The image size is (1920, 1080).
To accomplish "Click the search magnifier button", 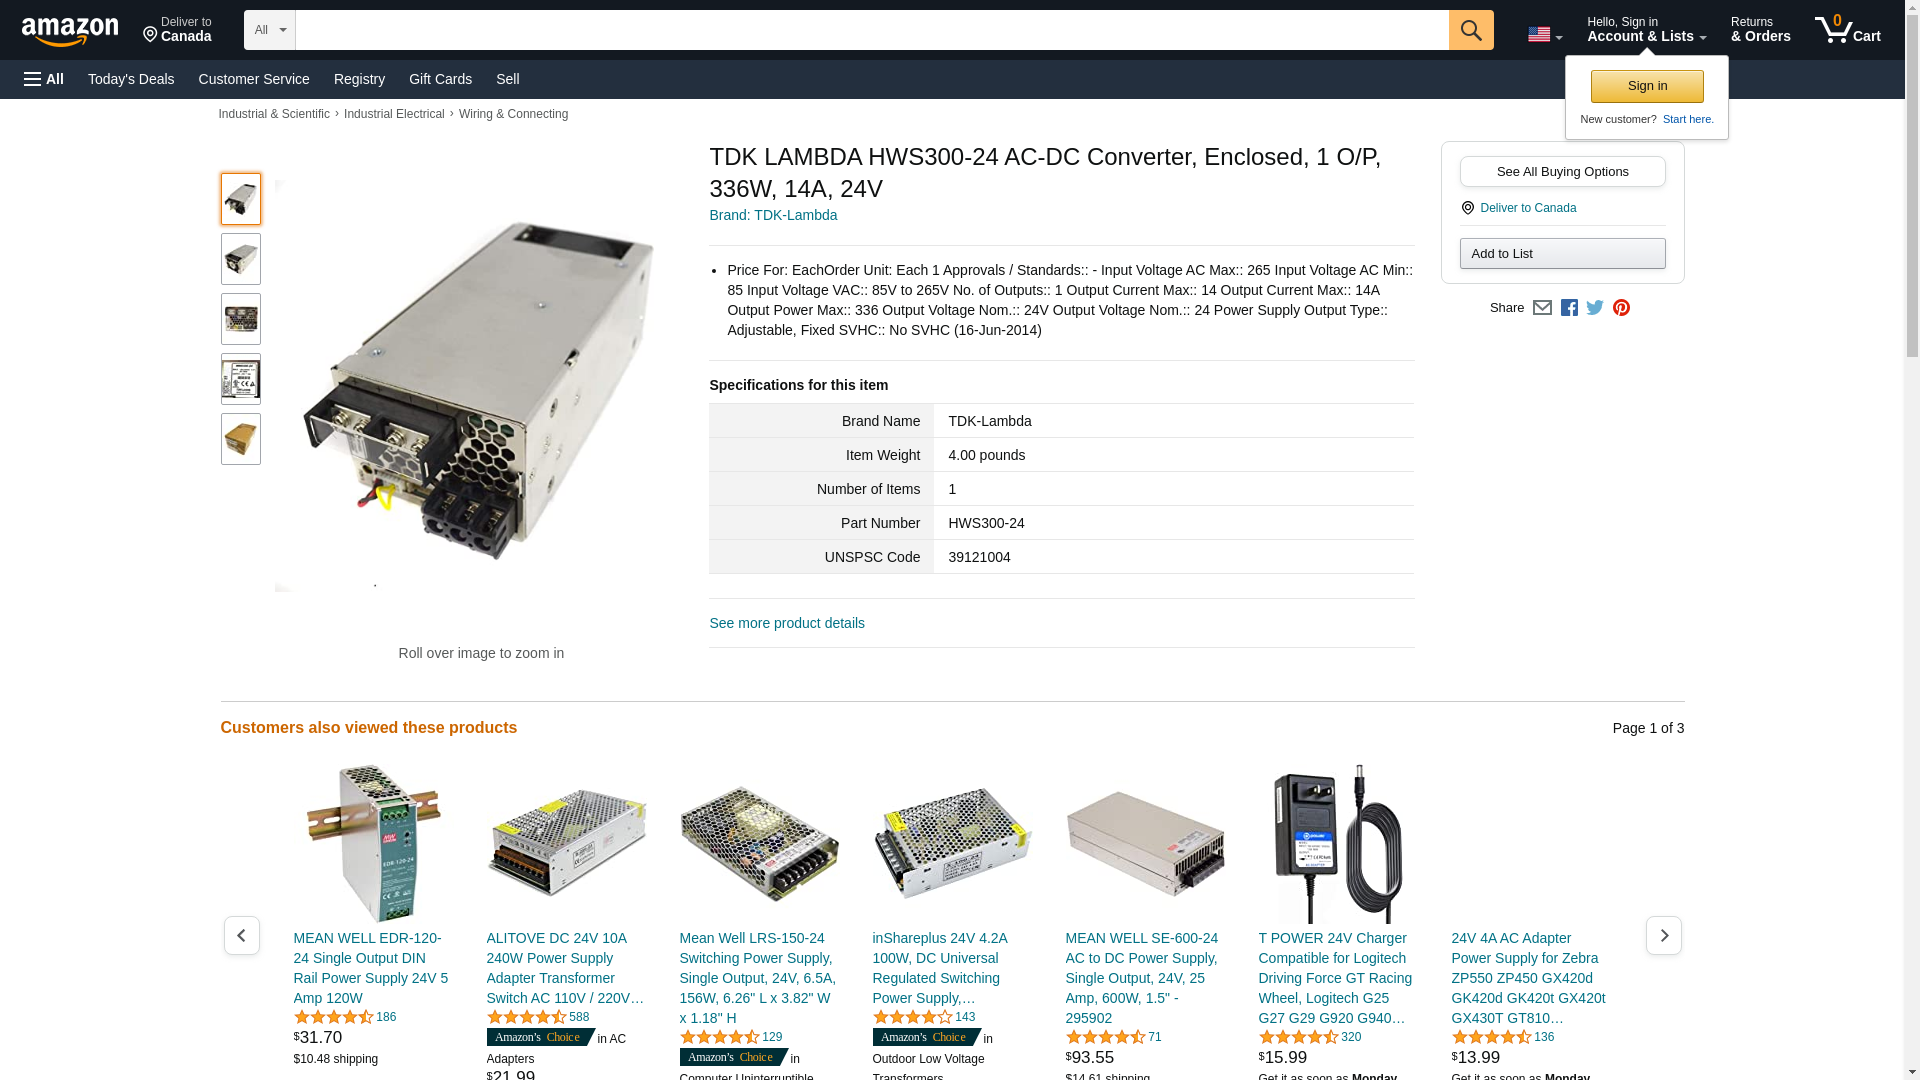I will tap(1470, 30).
